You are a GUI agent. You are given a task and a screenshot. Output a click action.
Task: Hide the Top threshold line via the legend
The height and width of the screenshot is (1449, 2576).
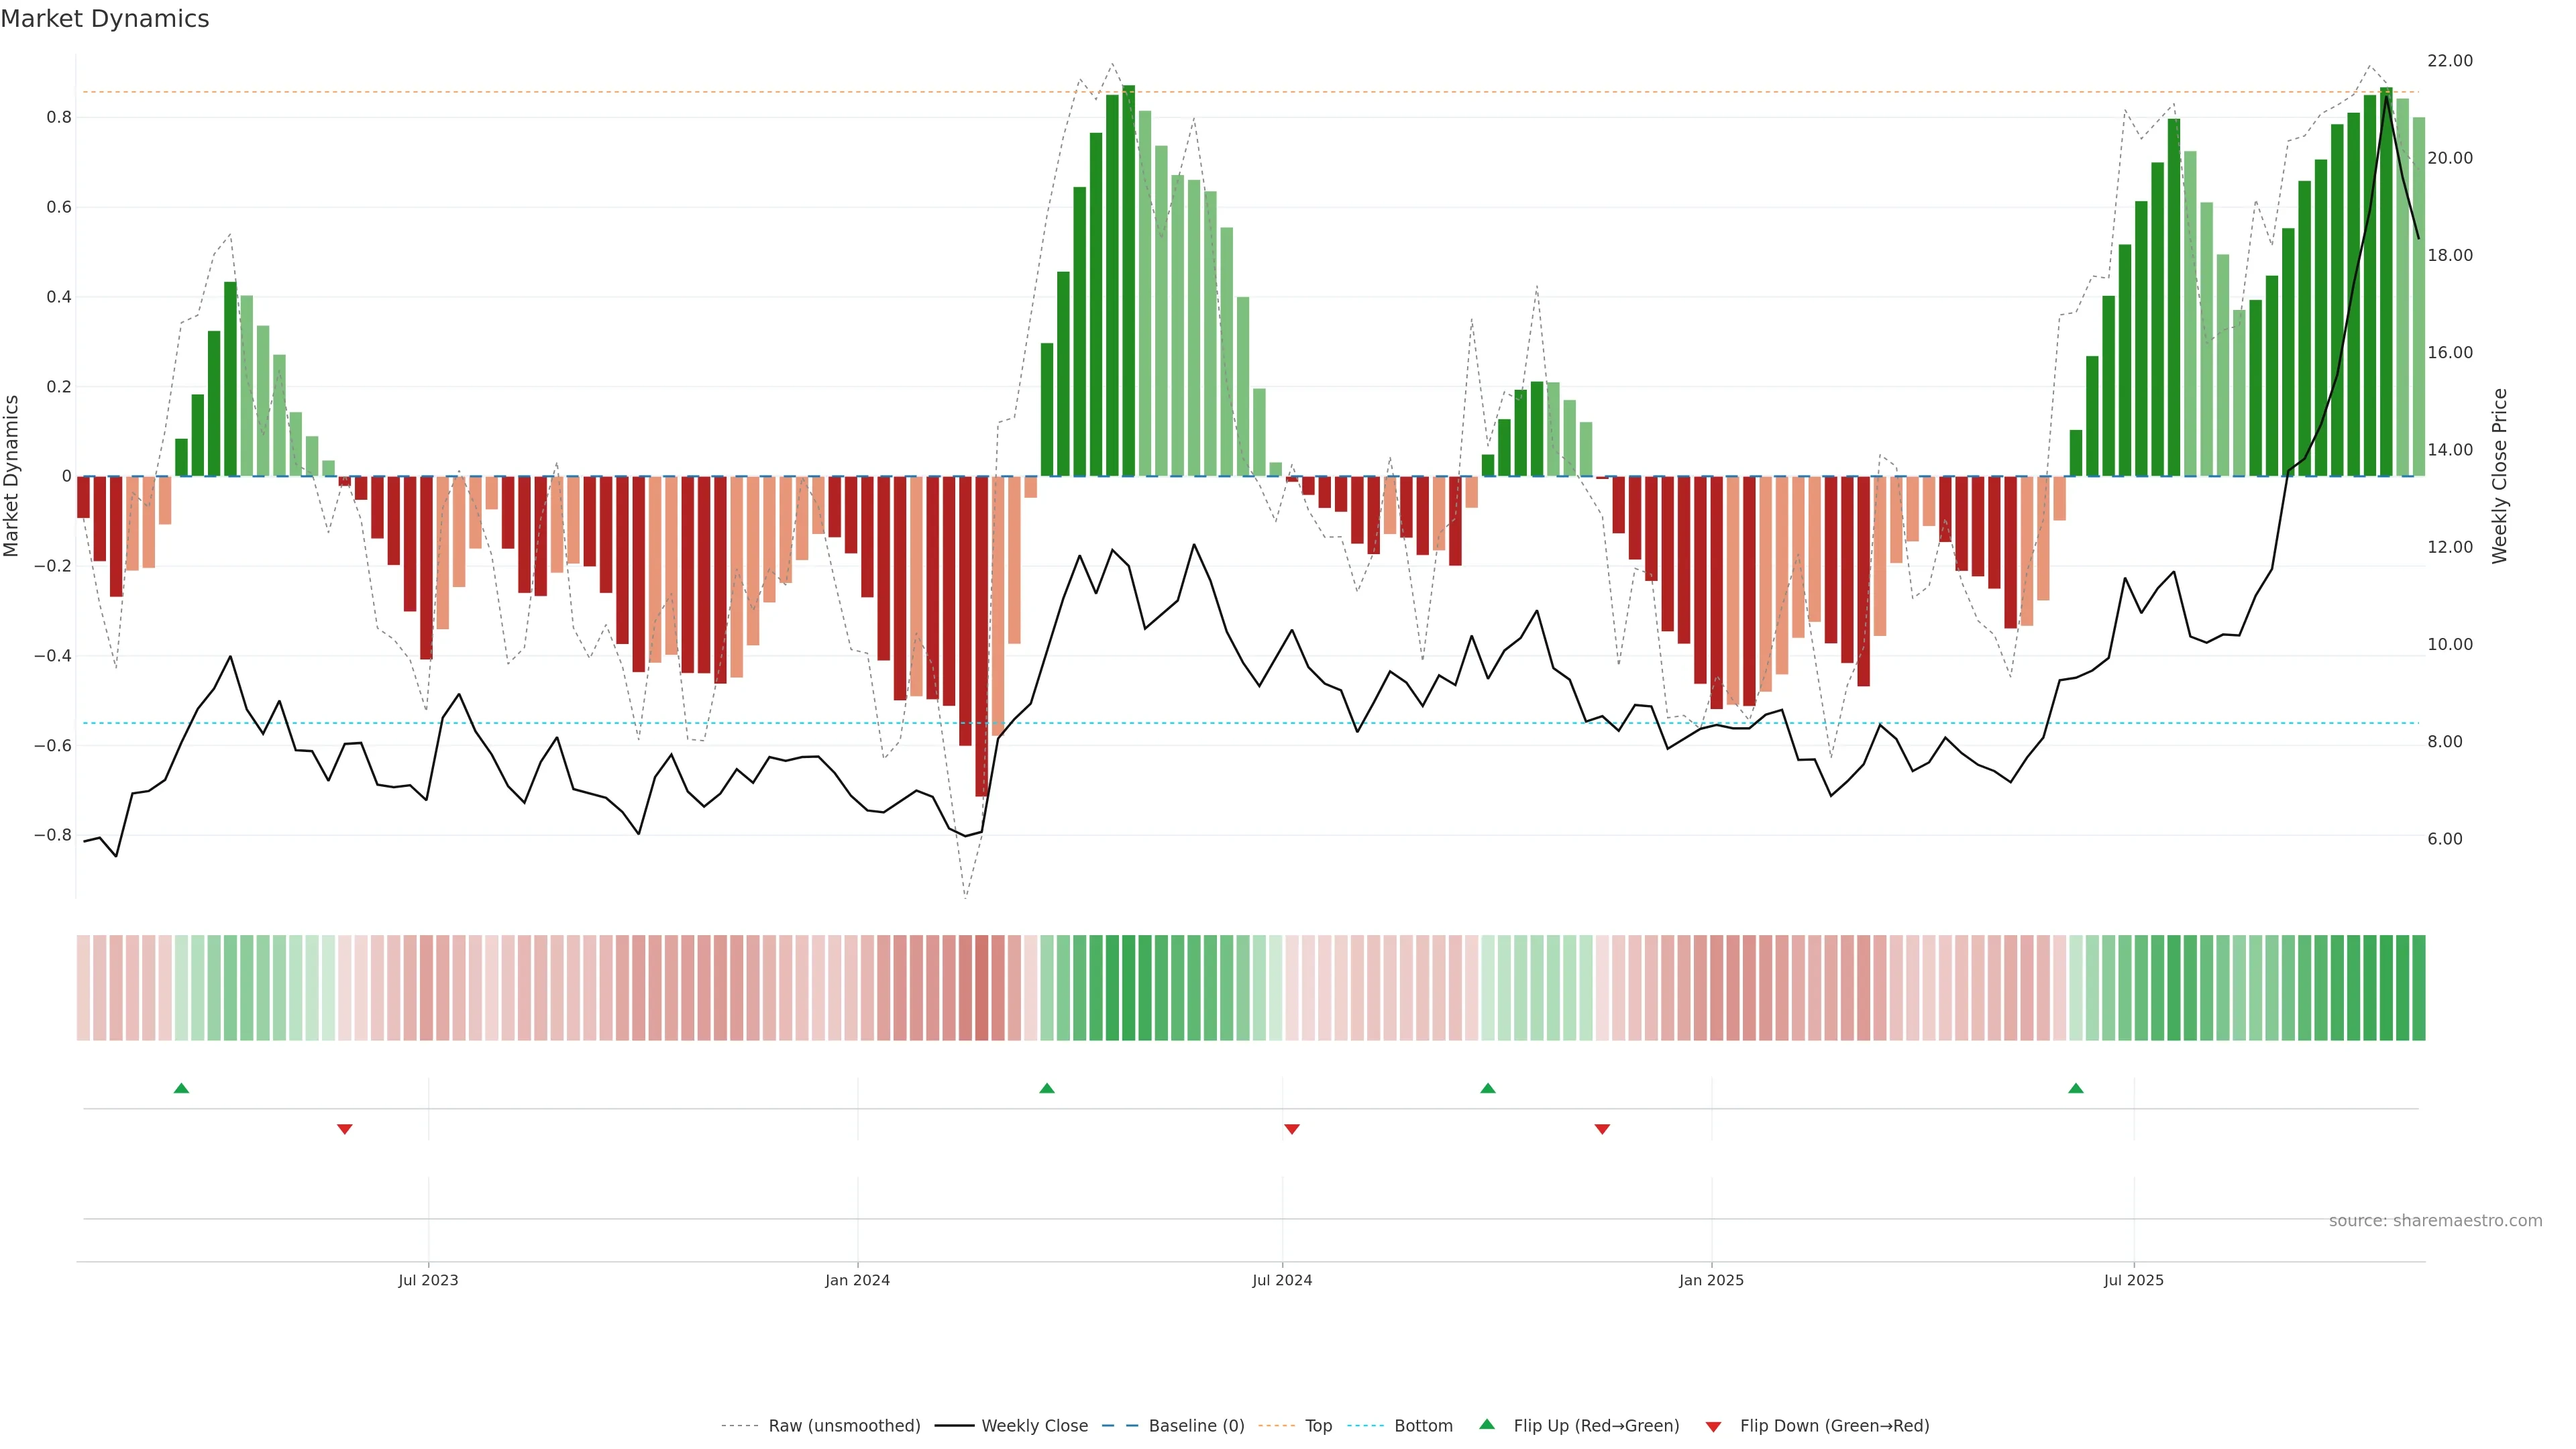coord(1318,1426)
